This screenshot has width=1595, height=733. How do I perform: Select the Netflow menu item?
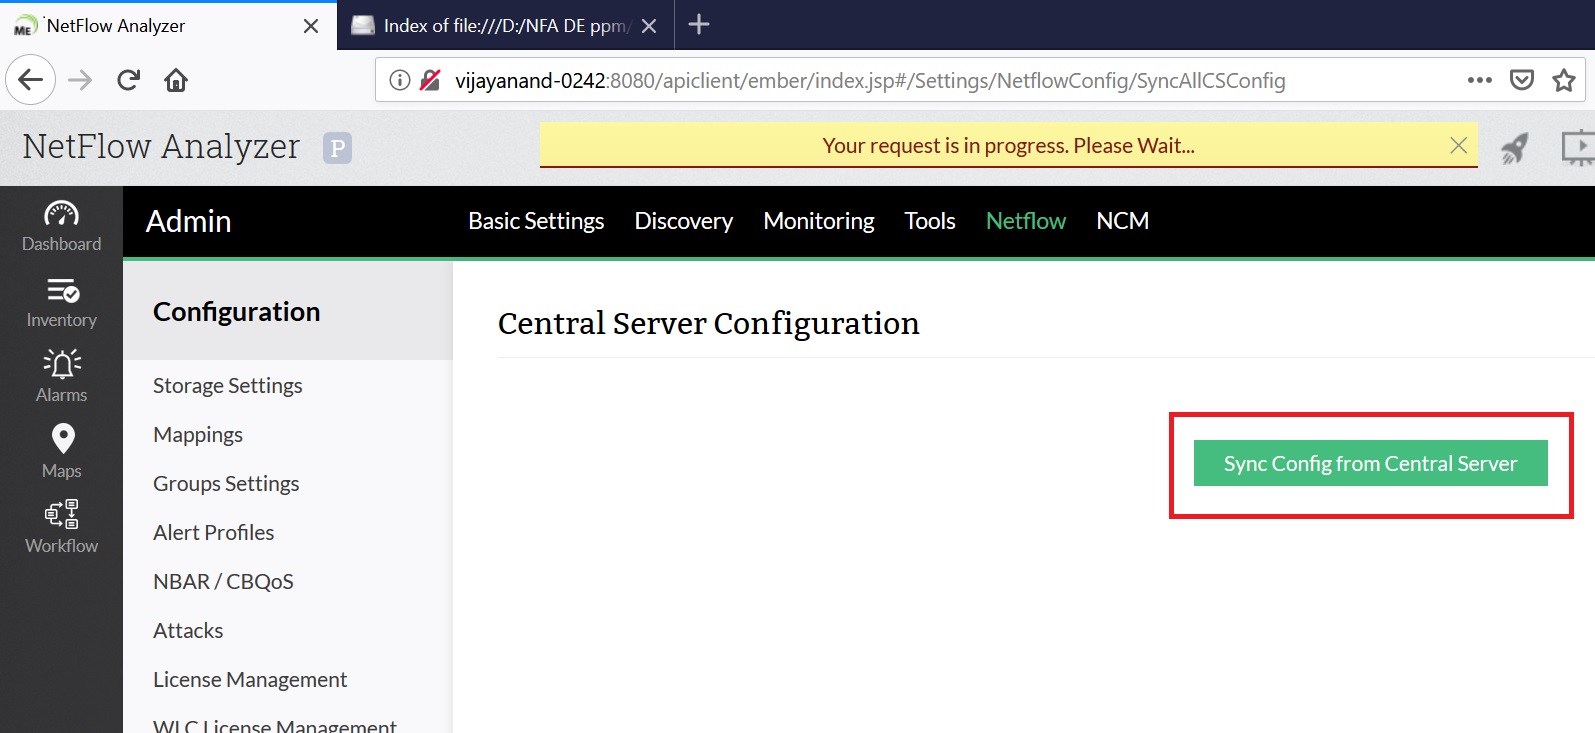[x=1026, y=221]
